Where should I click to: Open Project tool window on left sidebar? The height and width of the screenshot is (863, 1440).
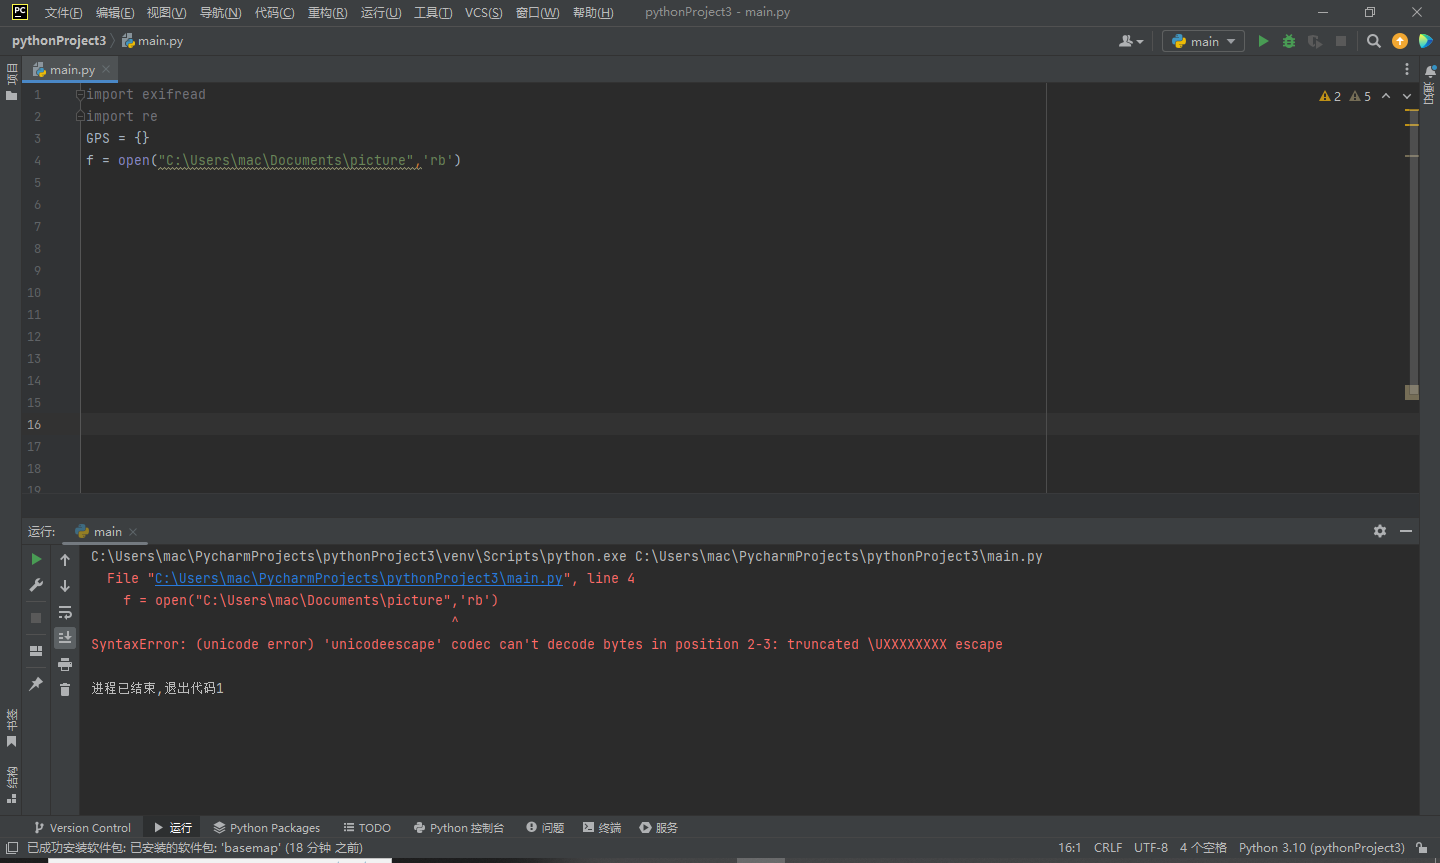(11, 82)
